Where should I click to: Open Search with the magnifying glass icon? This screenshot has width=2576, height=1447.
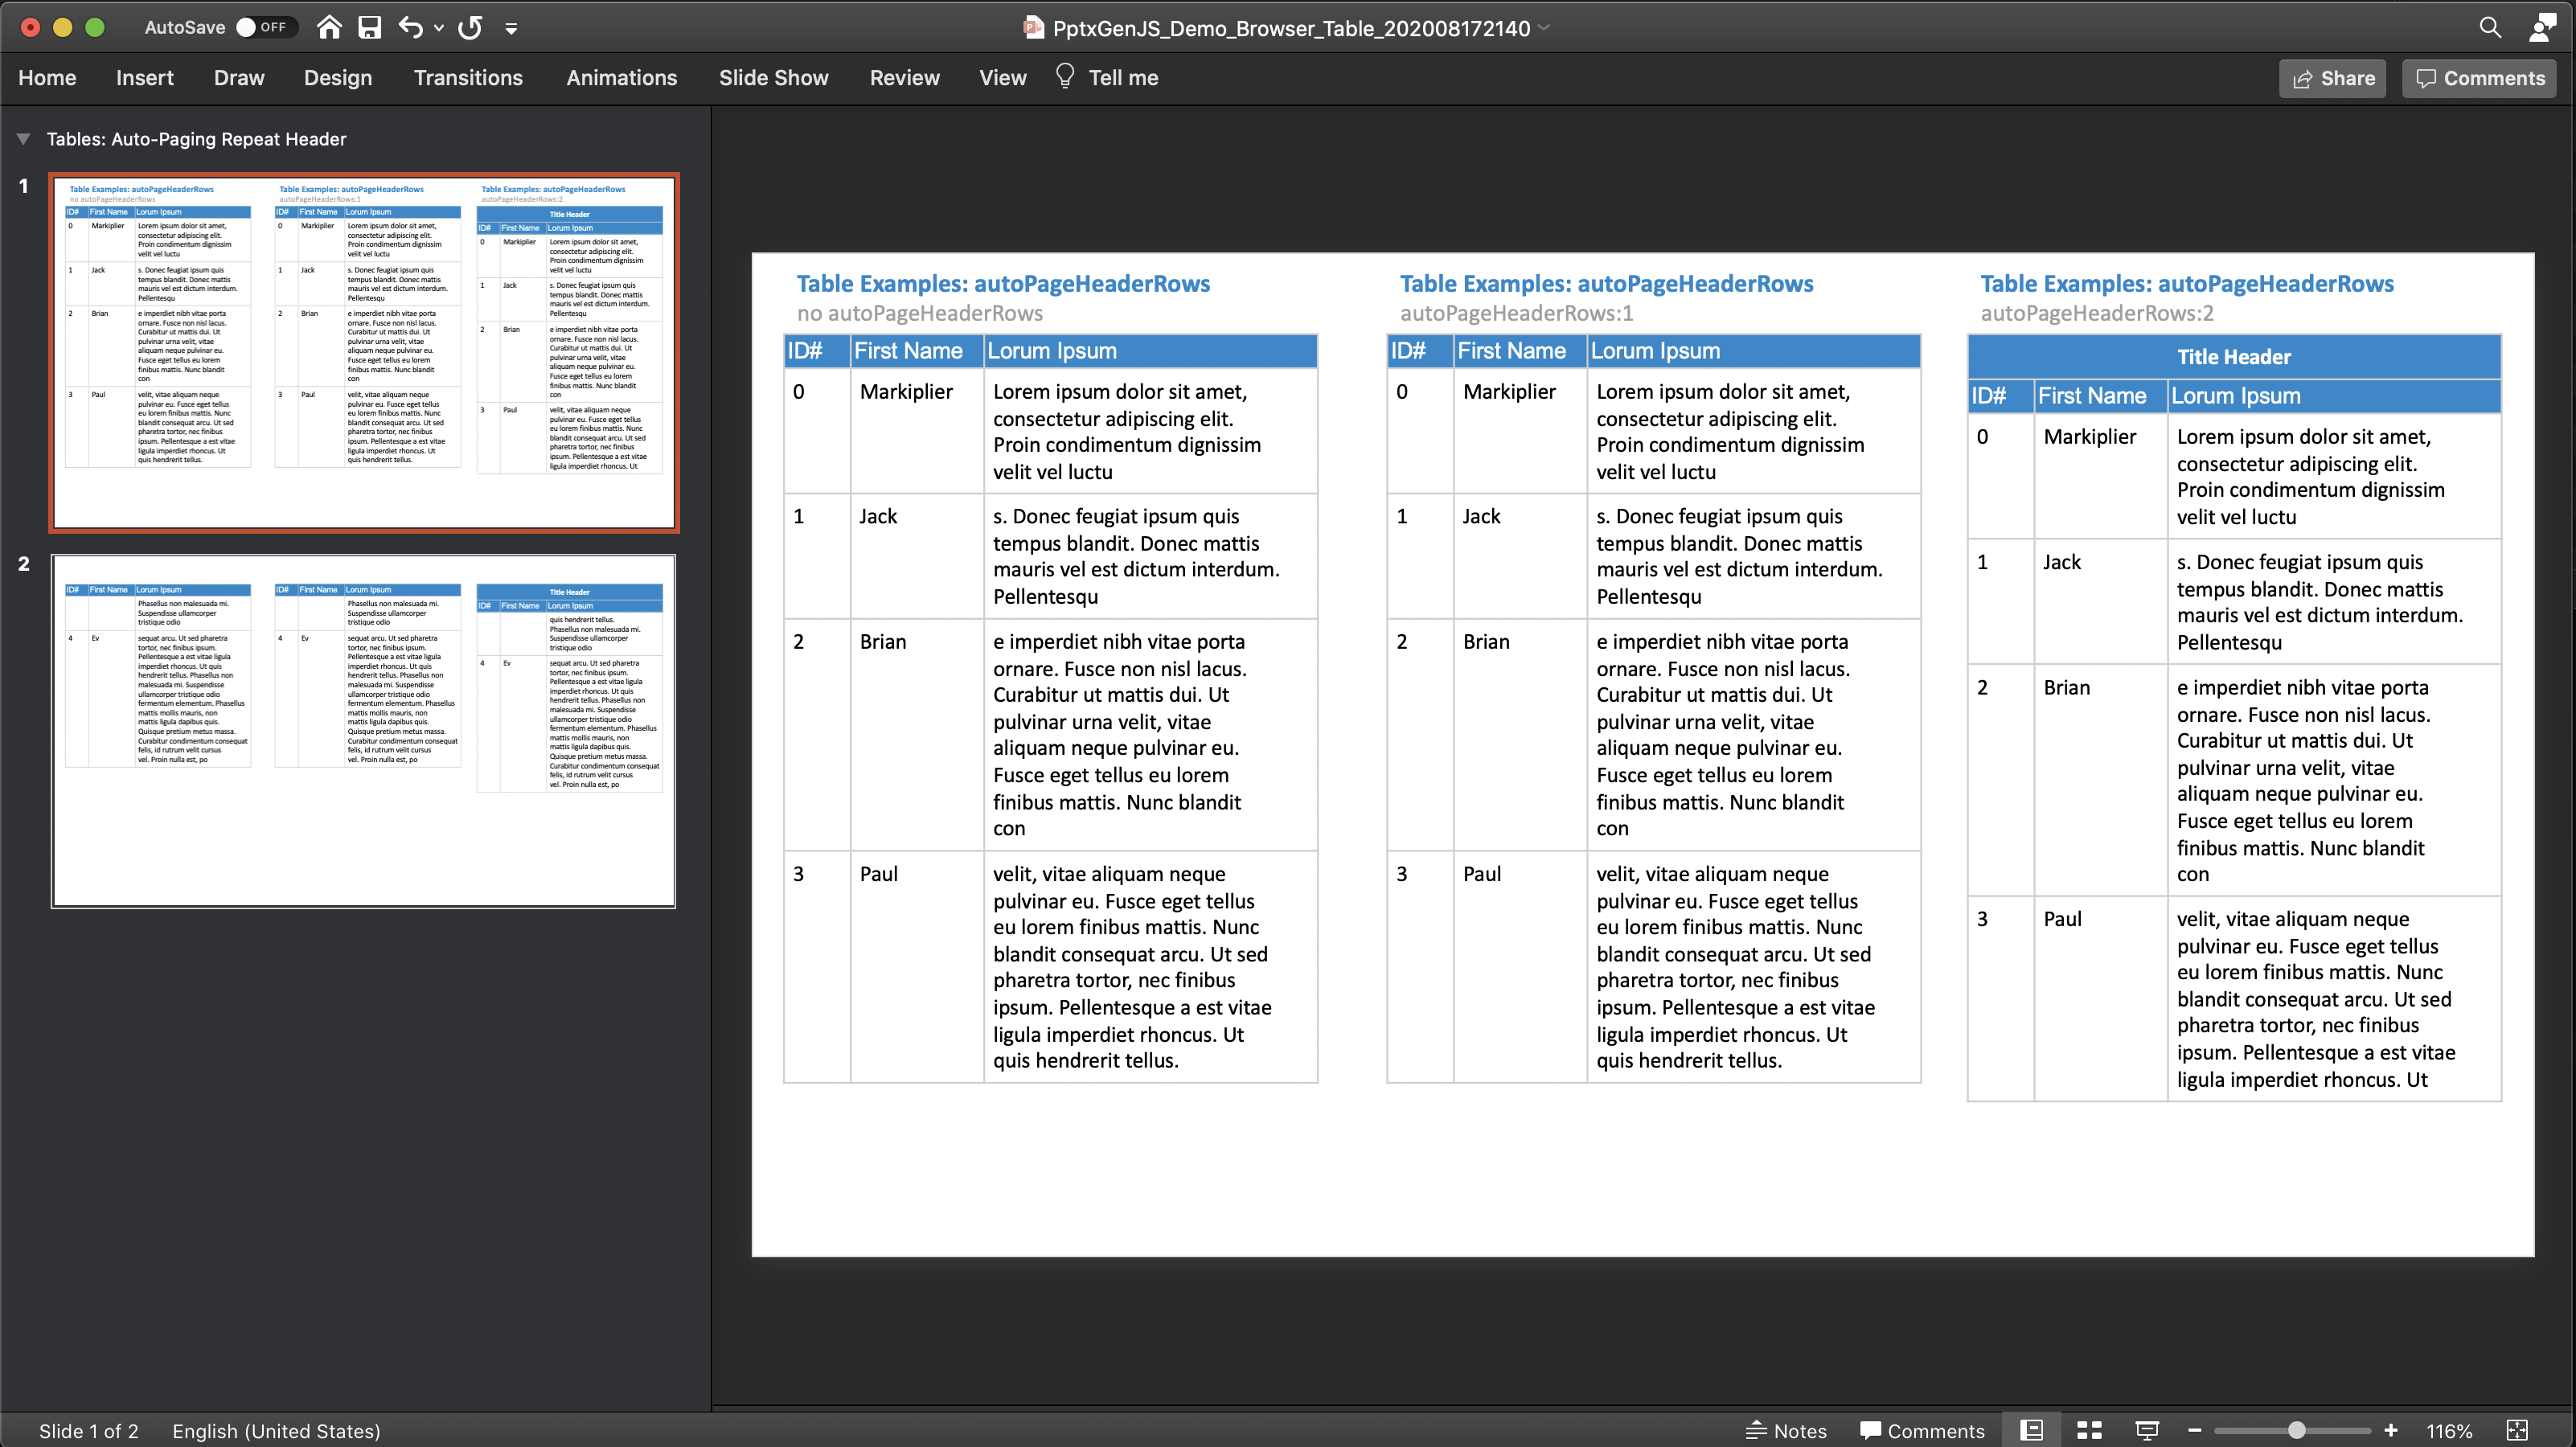tap(2490, 27)
